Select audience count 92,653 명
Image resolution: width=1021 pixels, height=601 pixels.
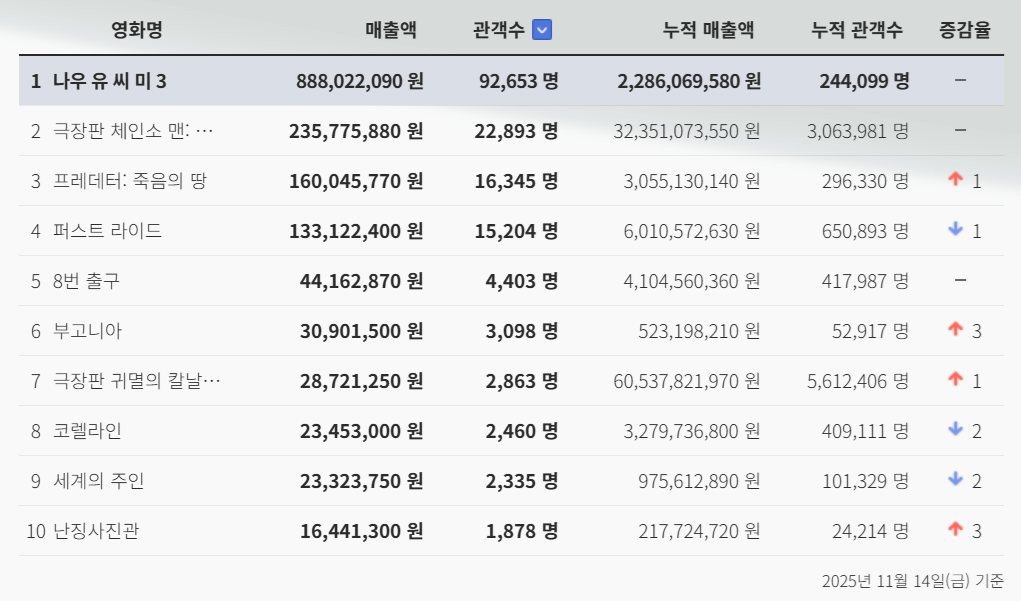518,81
